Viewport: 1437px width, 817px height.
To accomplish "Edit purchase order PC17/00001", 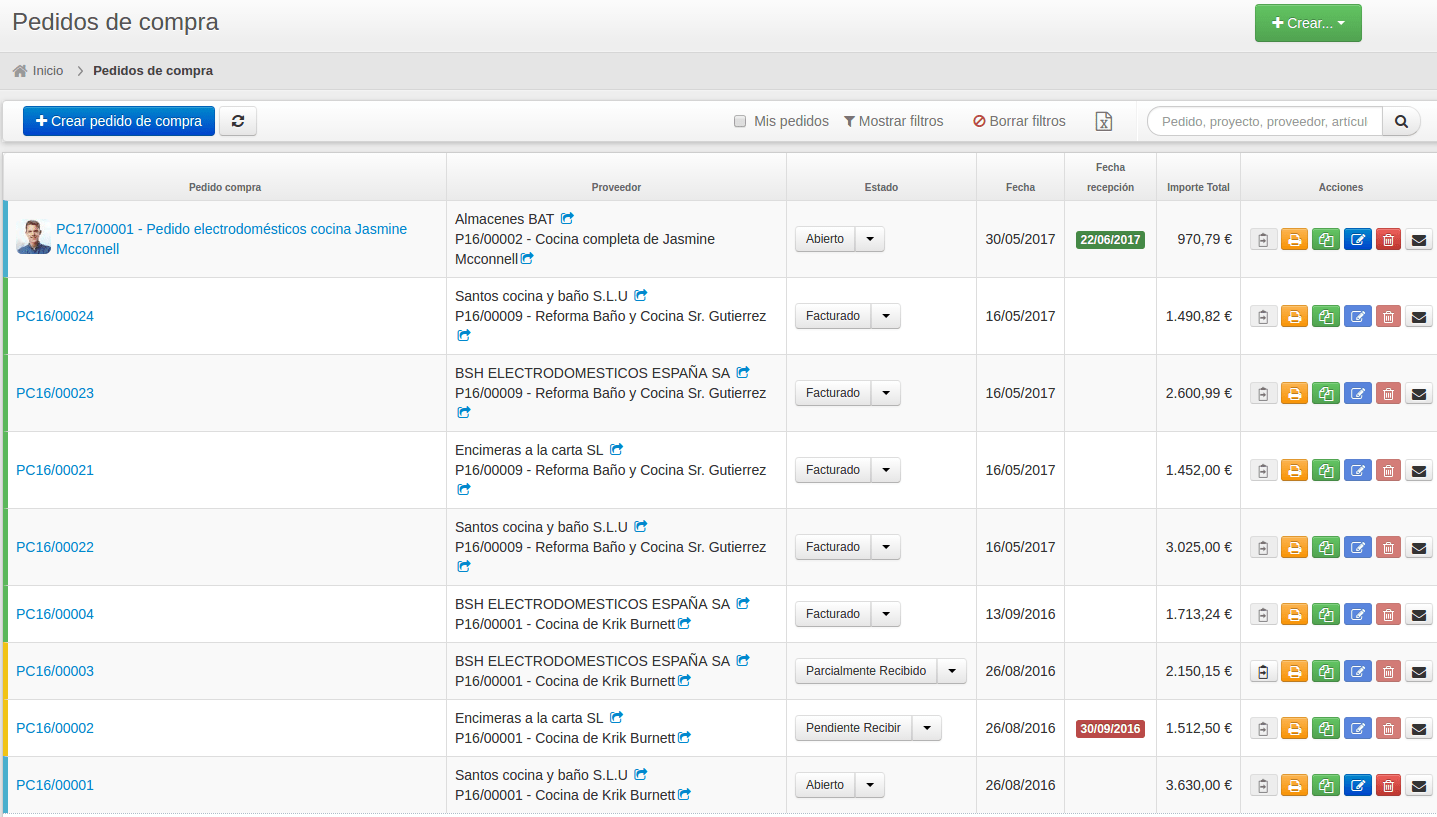I will point(1358,239).
